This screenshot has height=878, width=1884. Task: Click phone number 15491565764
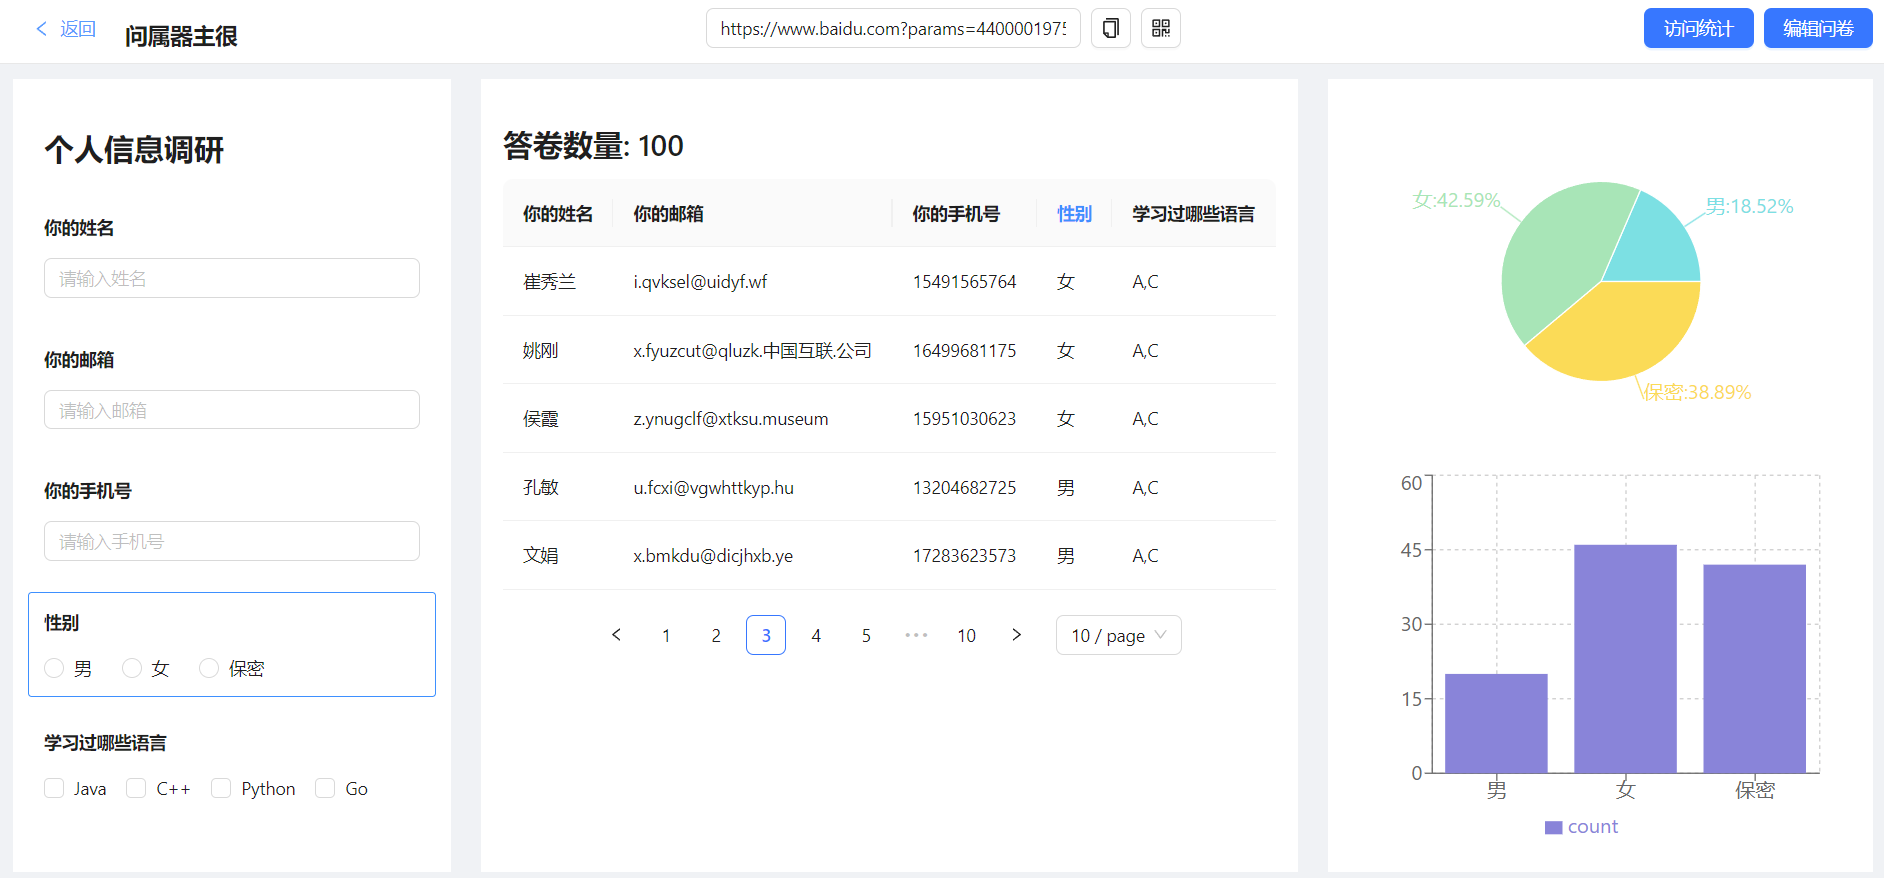click(x=964, y=282)
